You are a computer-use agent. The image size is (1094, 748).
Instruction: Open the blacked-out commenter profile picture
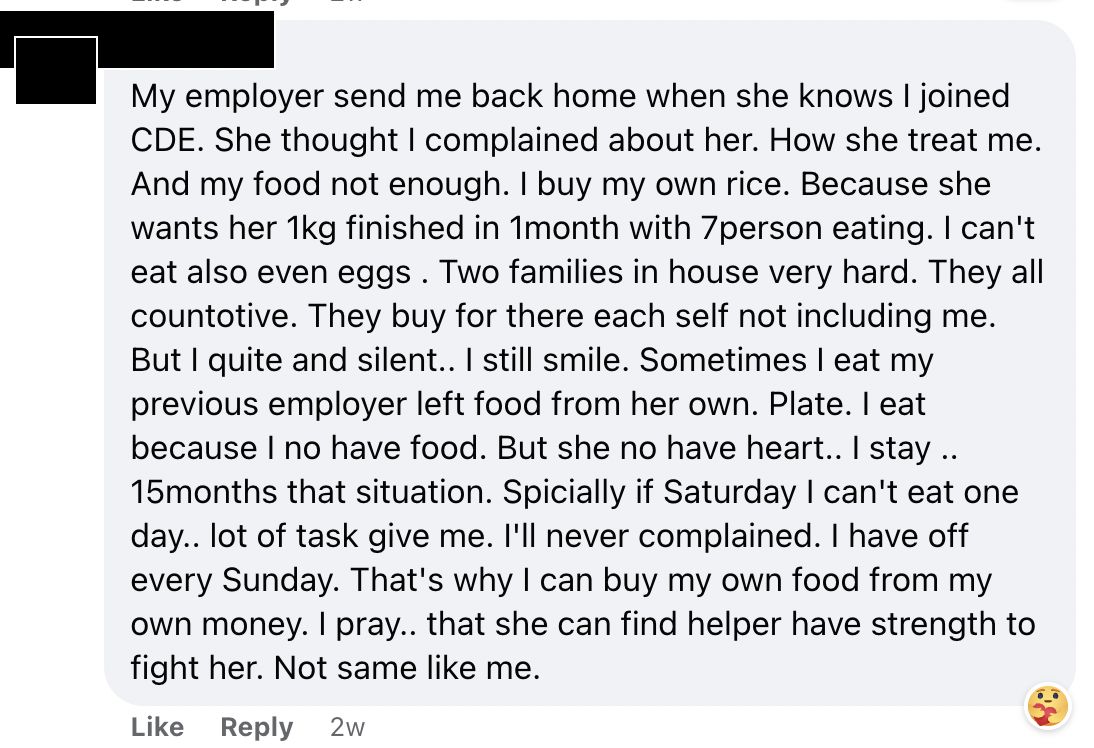pyautogui.click(x=56, y=70)
